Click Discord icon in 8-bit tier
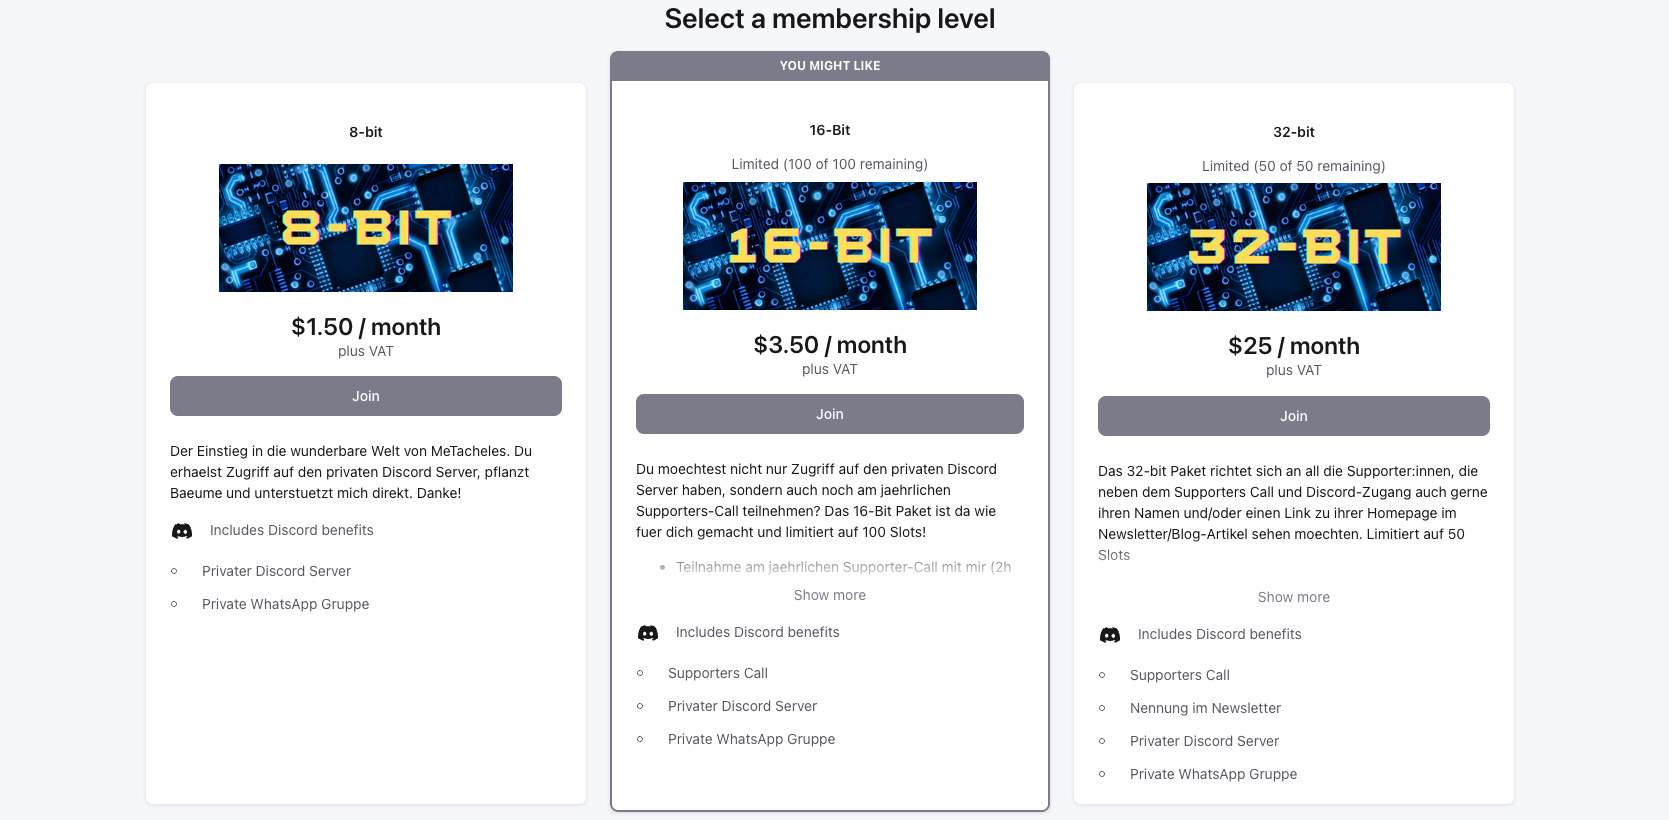This screenshot has width=1669, height=820. coord(182,531)
